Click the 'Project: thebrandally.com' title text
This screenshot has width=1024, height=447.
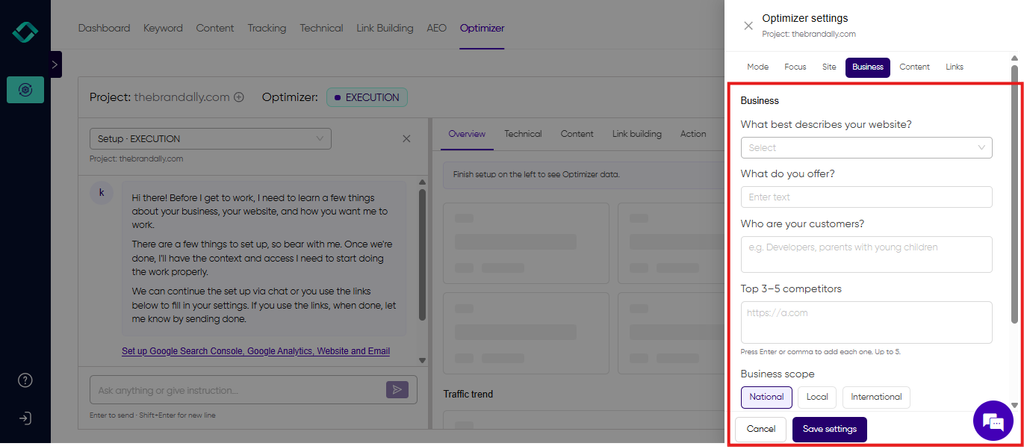[x=159, y=97]
